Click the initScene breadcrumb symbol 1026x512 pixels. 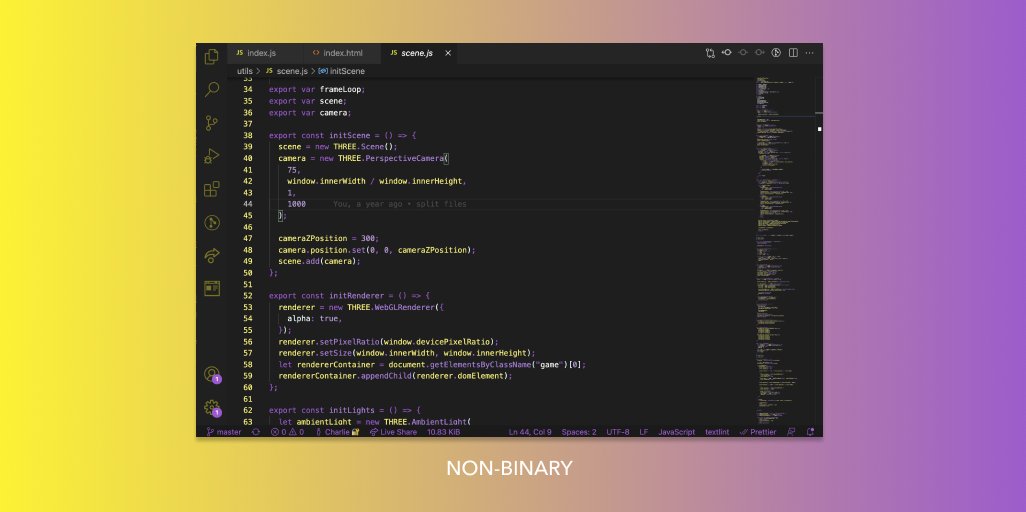[342, 71]
